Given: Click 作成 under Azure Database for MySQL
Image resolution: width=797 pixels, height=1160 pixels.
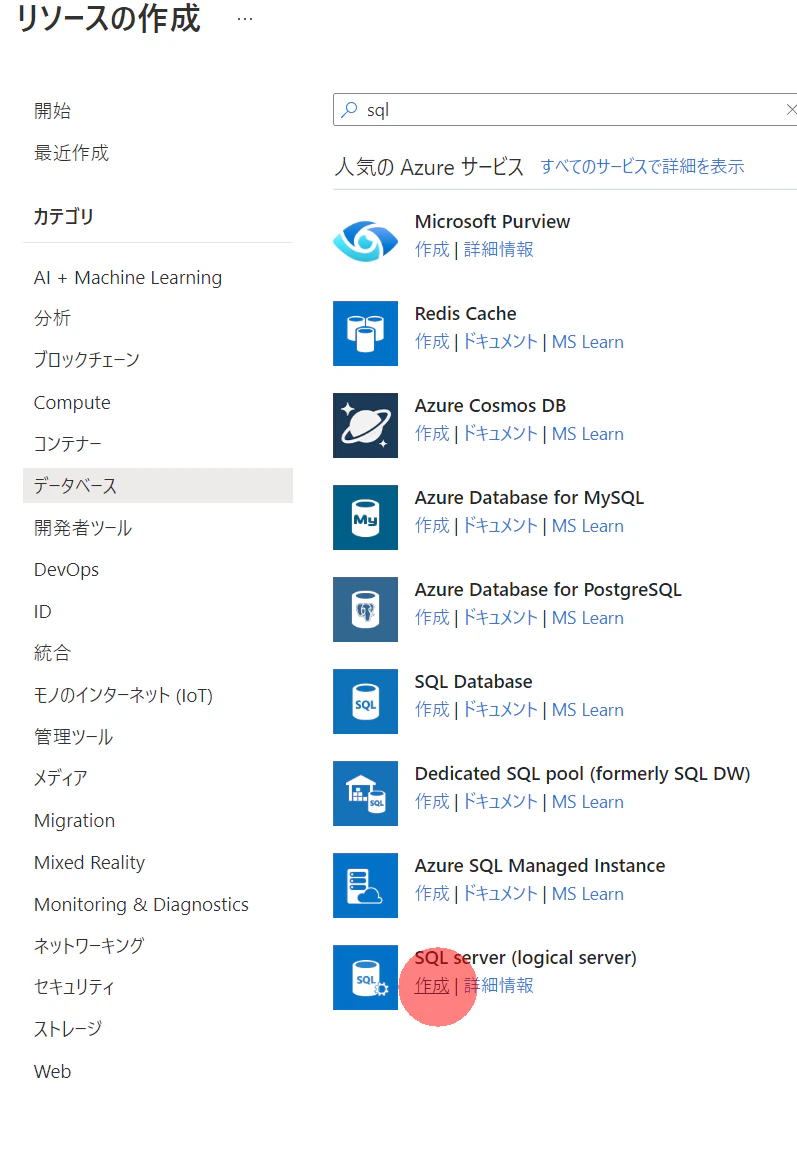Looking at the screenshot, I should [432, 525].
